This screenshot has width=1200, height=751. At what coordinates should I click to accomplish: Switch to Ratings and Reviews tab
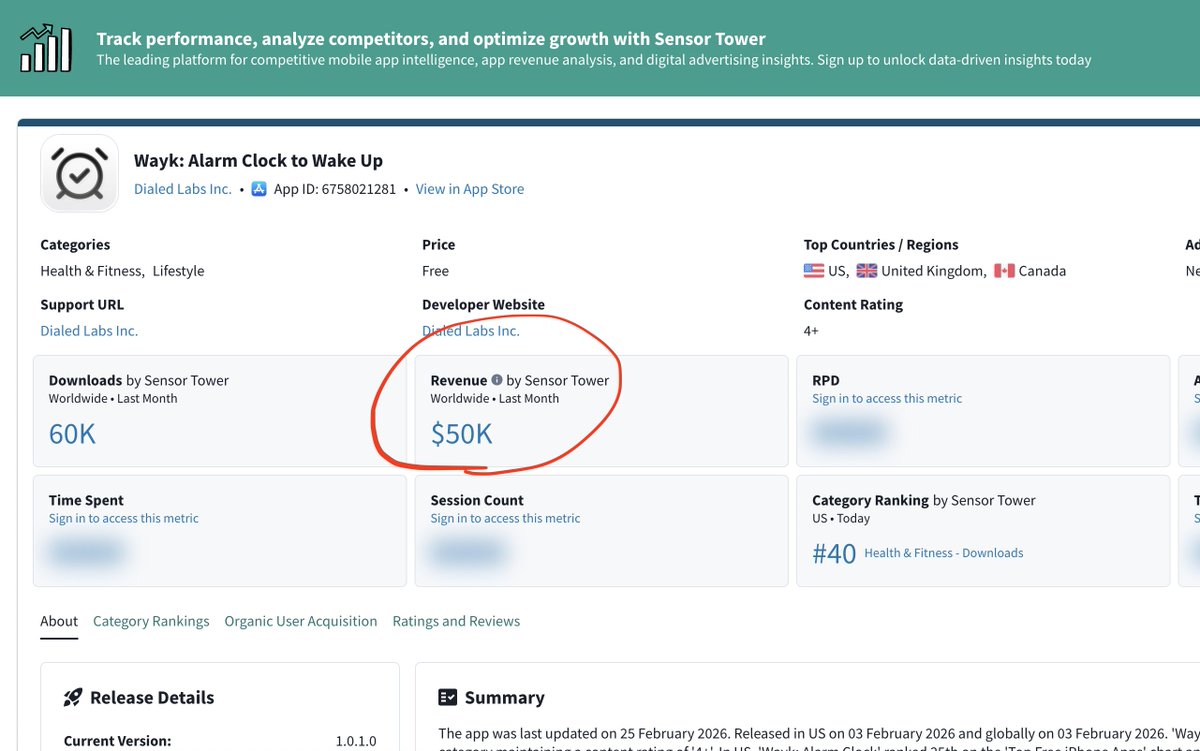(x=456, y=621)
